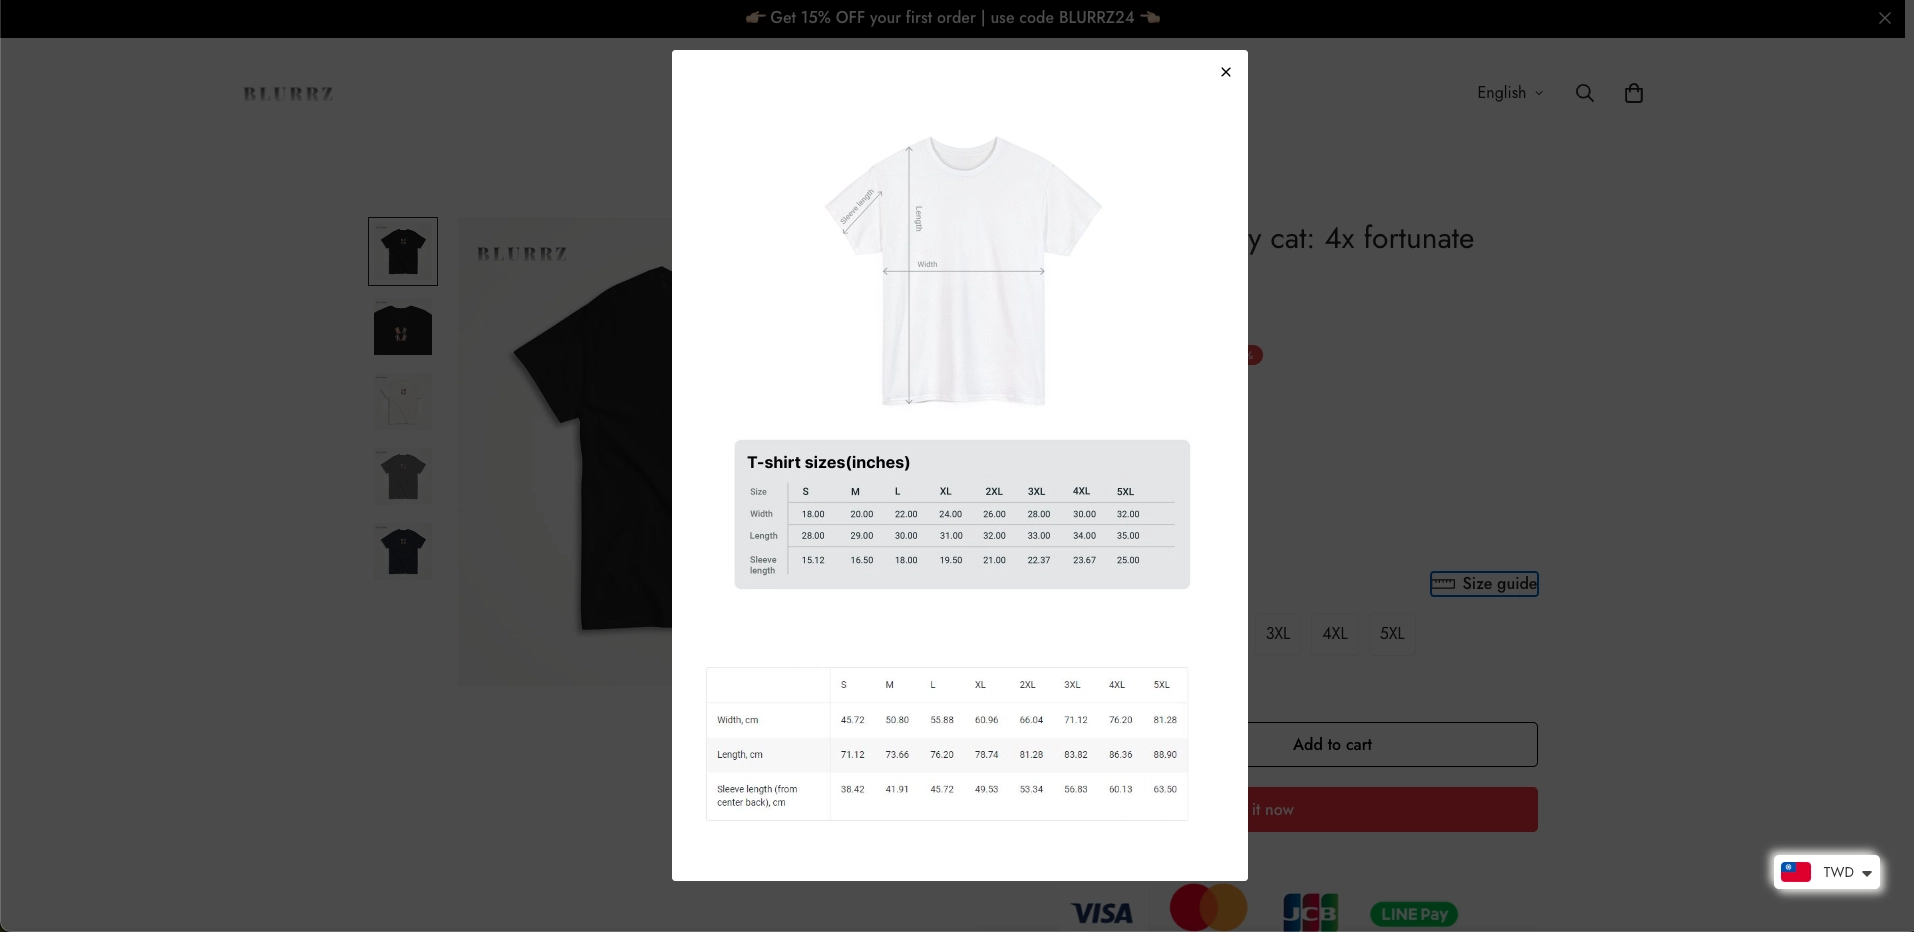Select the white t-shirt thumbnail

(x=403, y=402)
